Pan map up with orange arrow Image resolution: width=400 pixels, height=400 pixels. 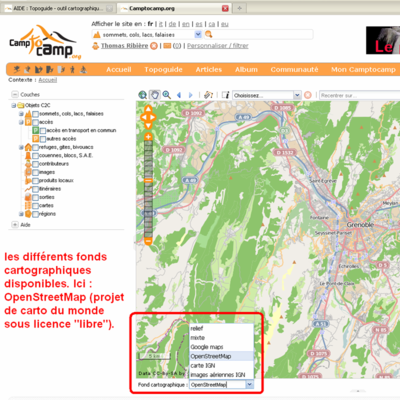click(x=148, y=109)
